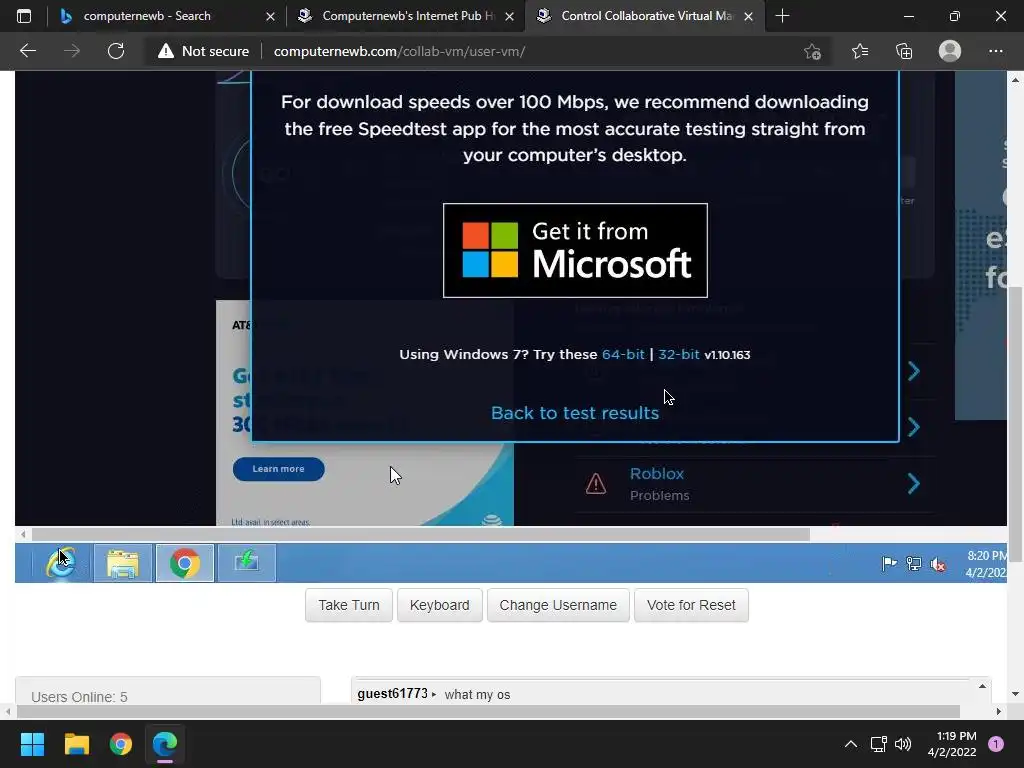Viewport: 1024px width, 768px height.
Task: Click Back to test results link
Action: coord(575,413)
